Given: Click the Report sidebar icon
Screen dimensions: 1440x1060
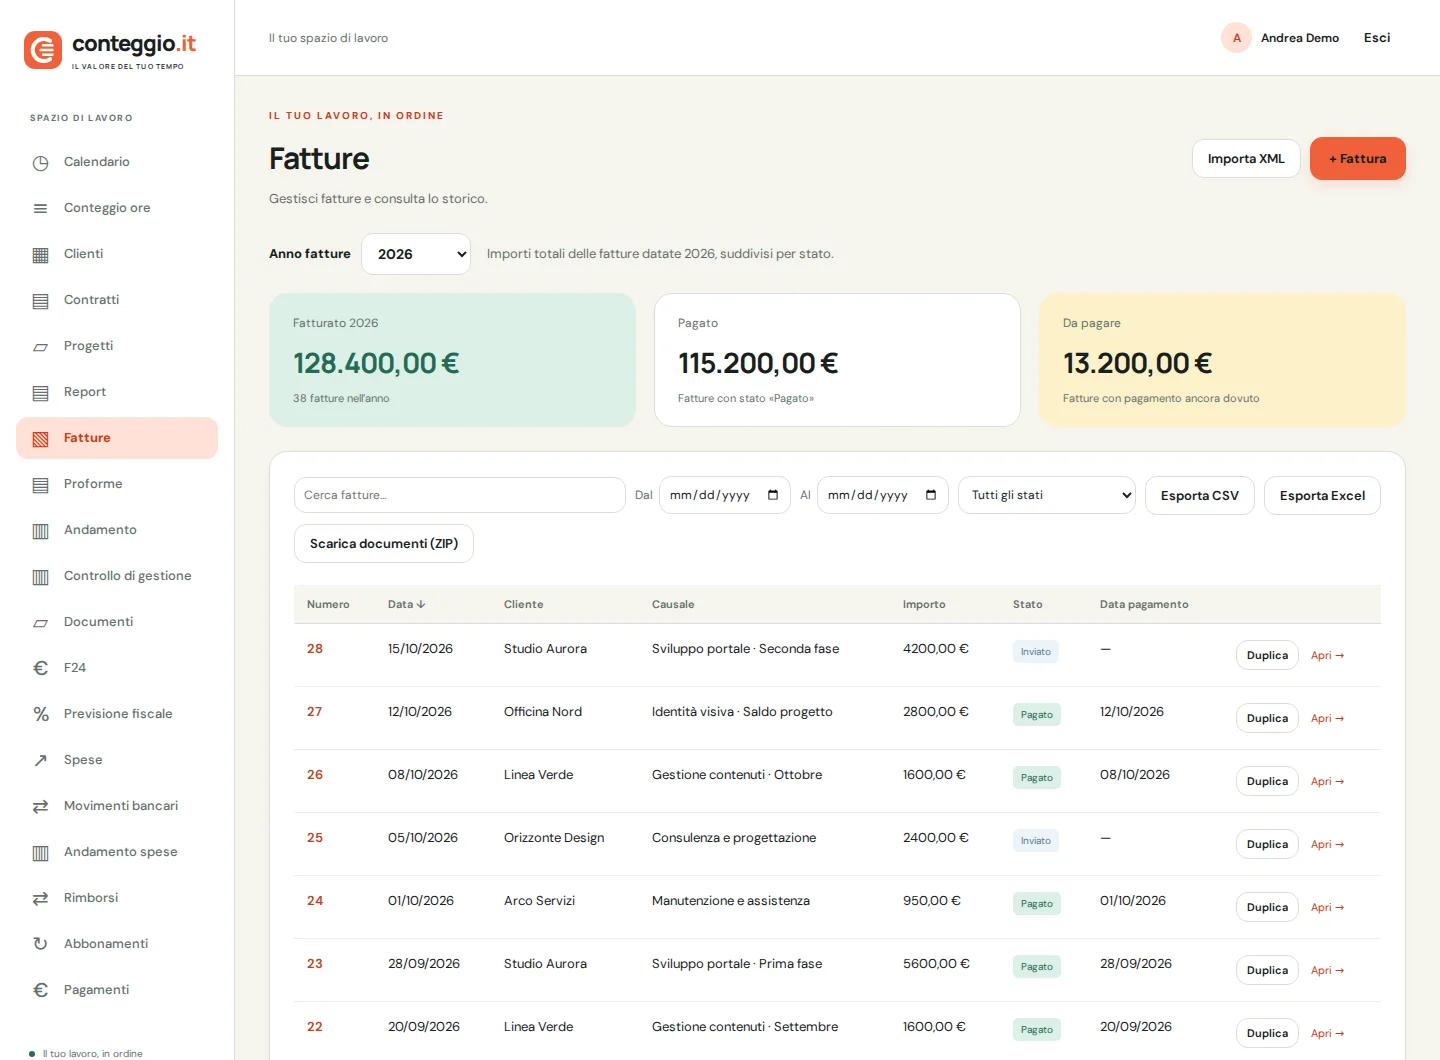Looking at the screenshot, I should coord(40,393).
